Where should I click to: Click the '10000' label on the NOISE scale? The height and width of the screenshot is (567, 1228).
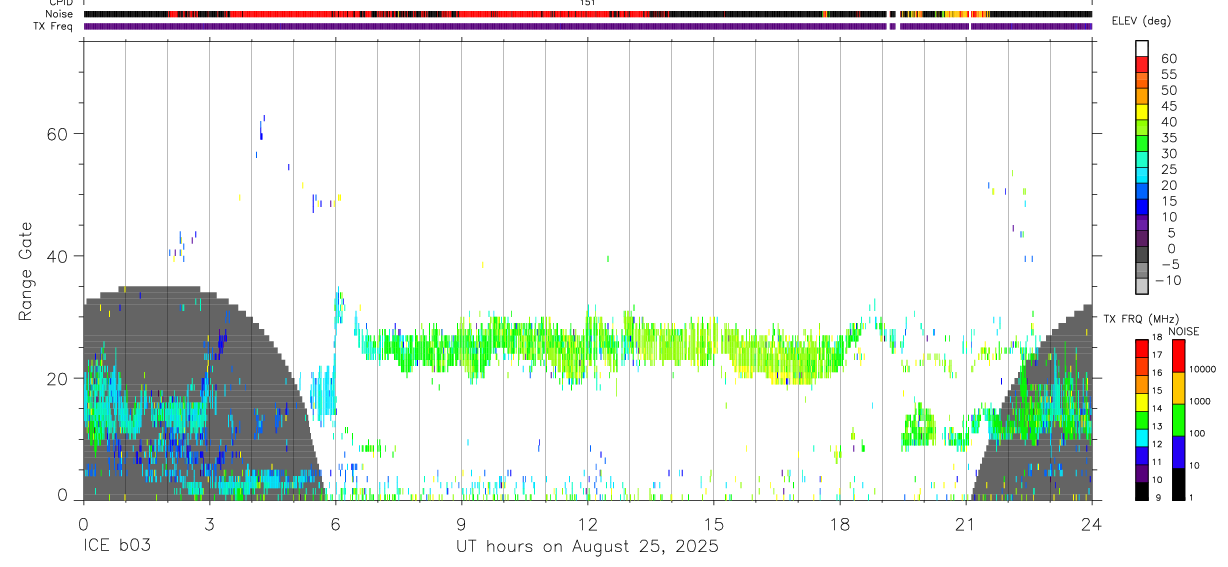pos(1202,370)
